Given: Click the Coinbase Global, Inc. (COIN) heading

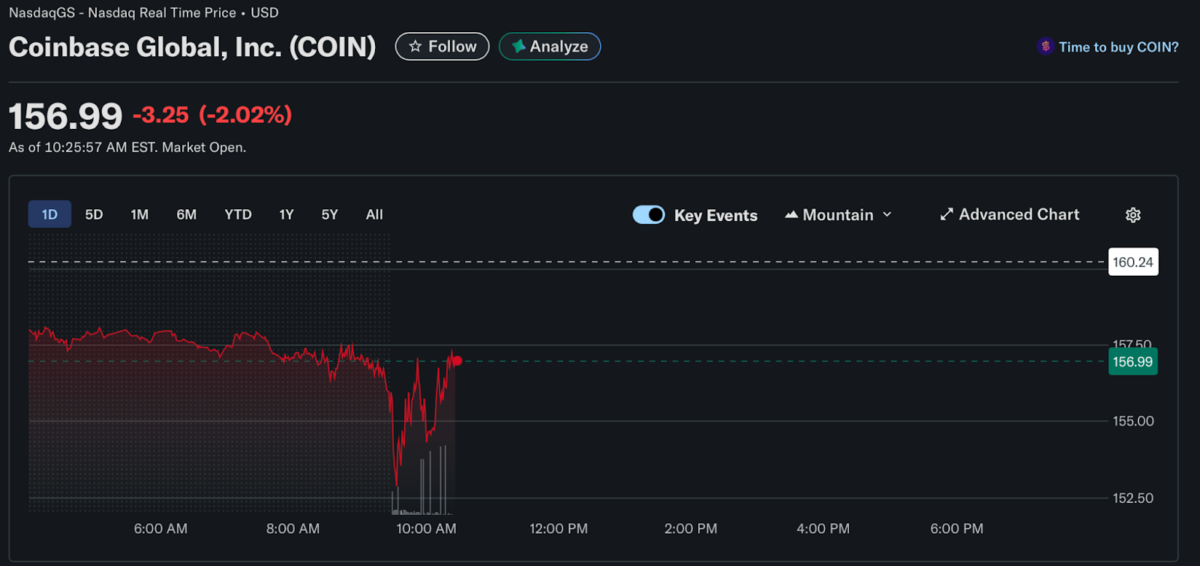Looking at the screenshot, I should 193,47.
